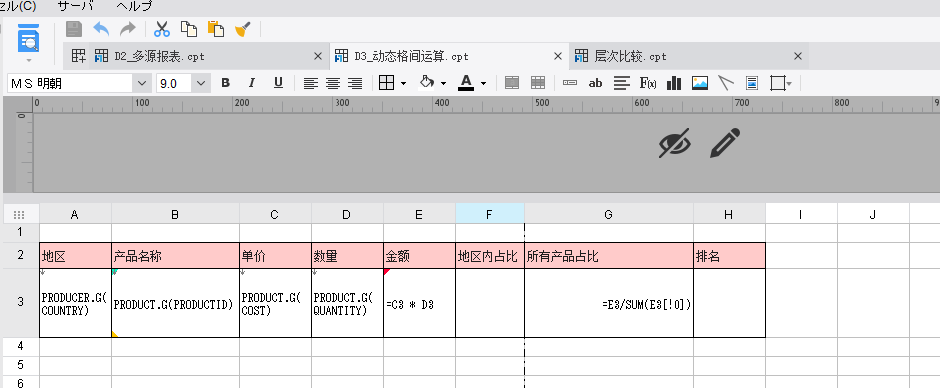Click the merge cells icon
This screenshot has height=388, width=940.
pyautogui.click(x=511, y=83)
